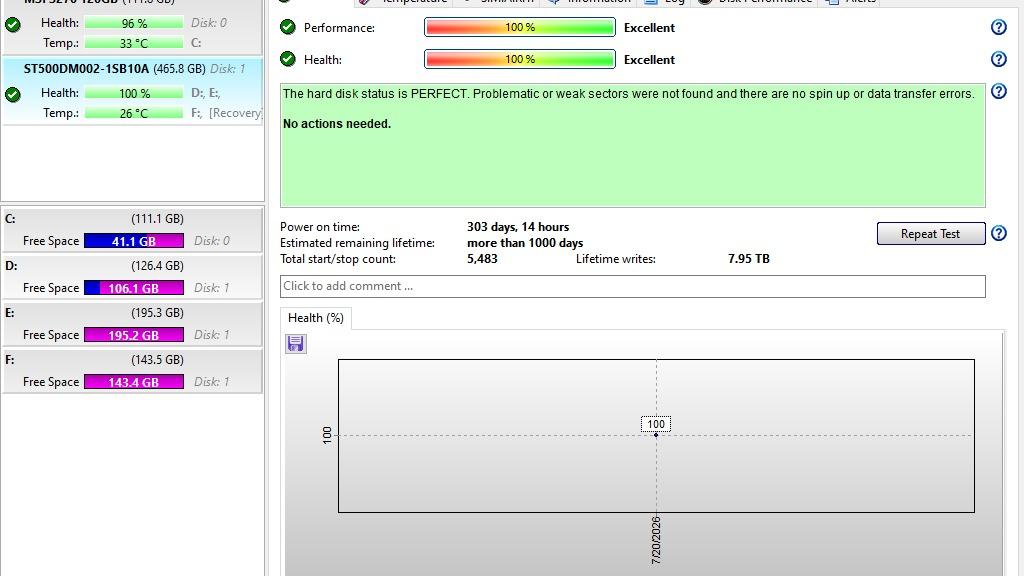Image resolution: width=1024 pixels, height=576 pixels.
Task: Open help for the Performance rating
Action: (x=999, y=27)
